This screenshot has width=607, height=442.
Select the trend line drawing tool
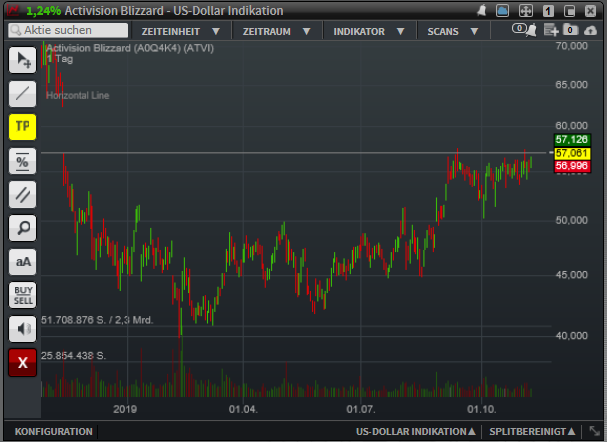22,94
